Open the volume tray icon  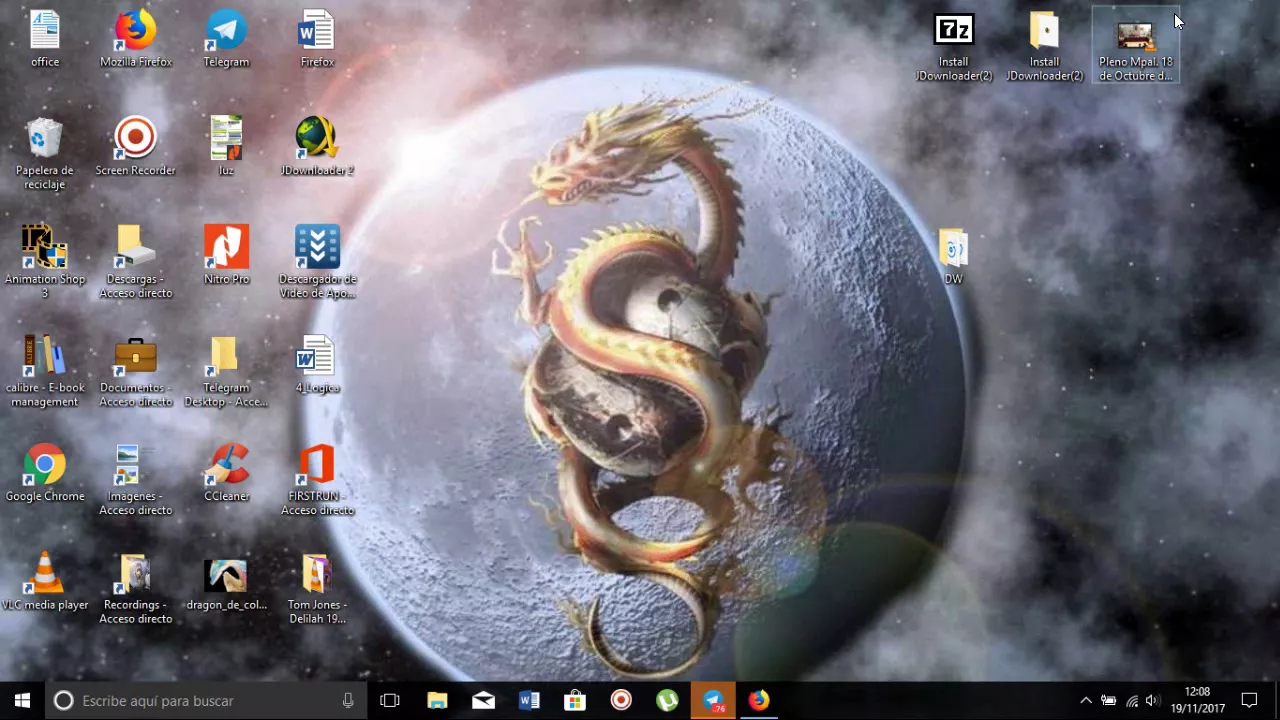(1153, 701)
